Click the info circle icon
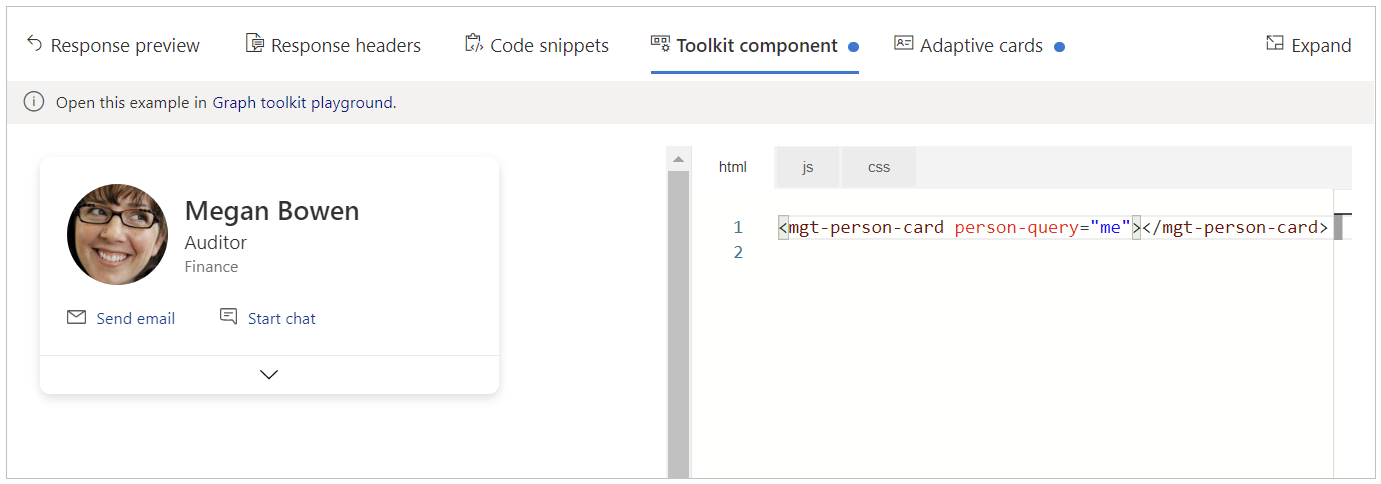 pyautogui.click(x=34, y=102)
